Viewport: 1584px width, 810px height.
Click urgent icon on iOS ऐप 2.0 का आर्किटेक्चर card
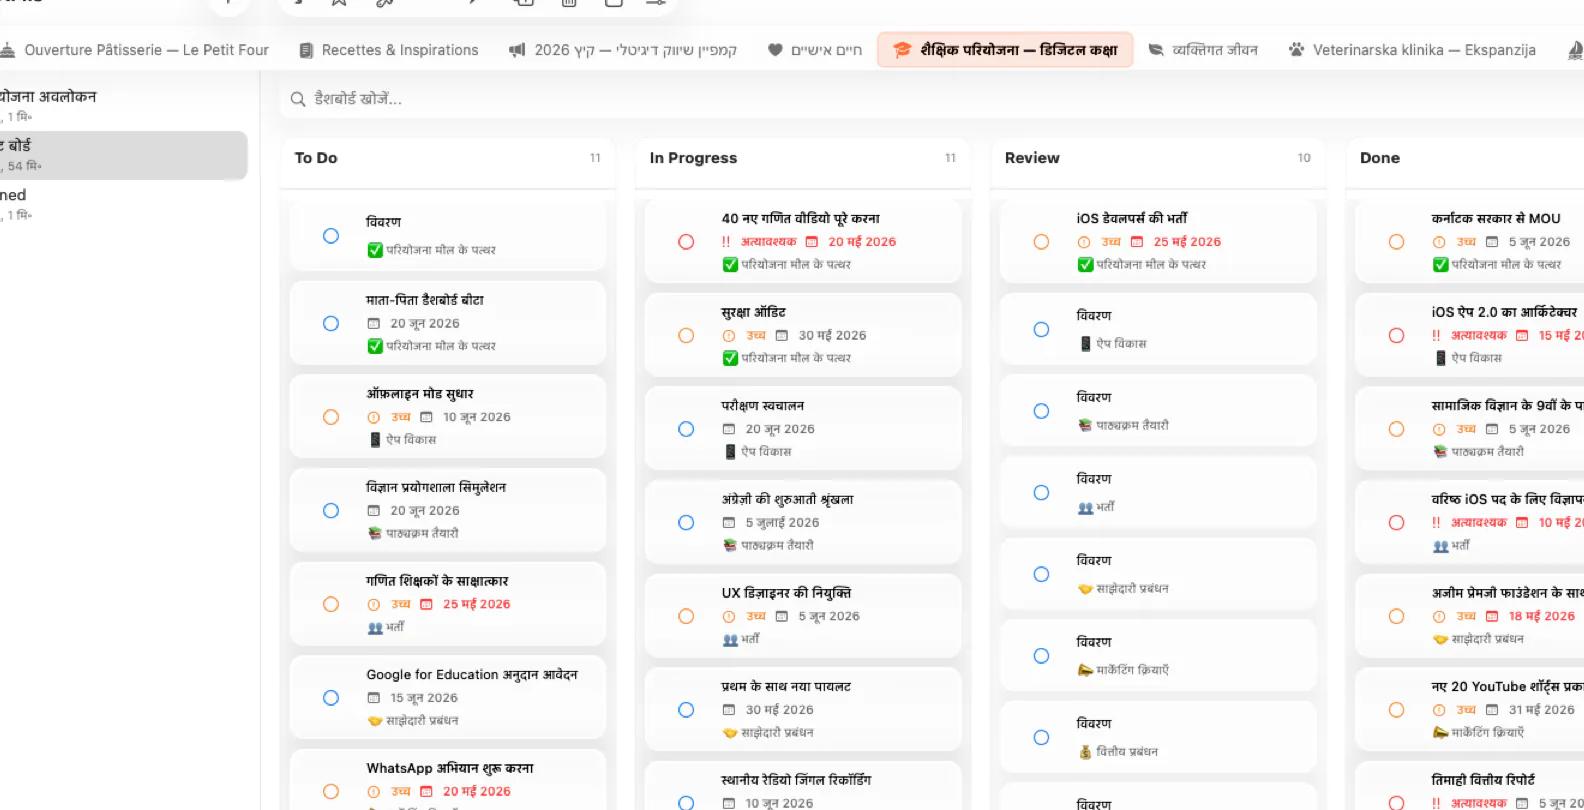pyautogui.click(x=1436, y=336)
